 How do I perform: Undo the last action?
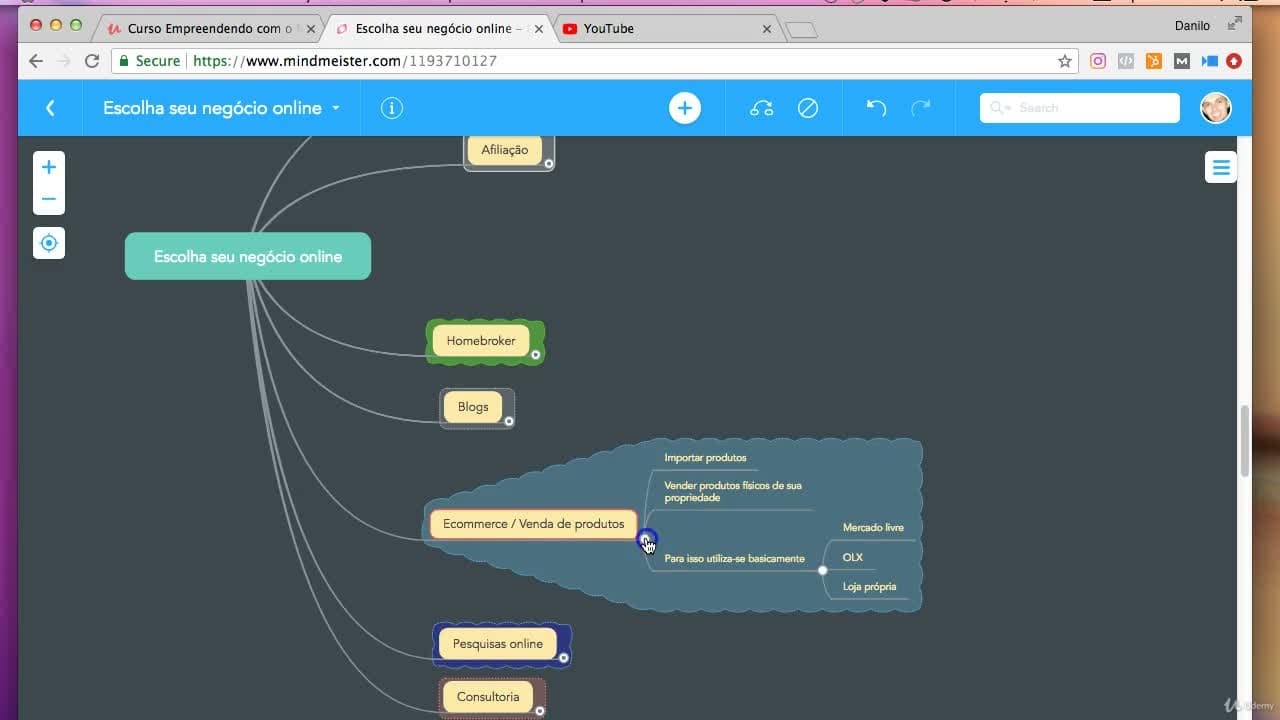click(x=876, y=108)
